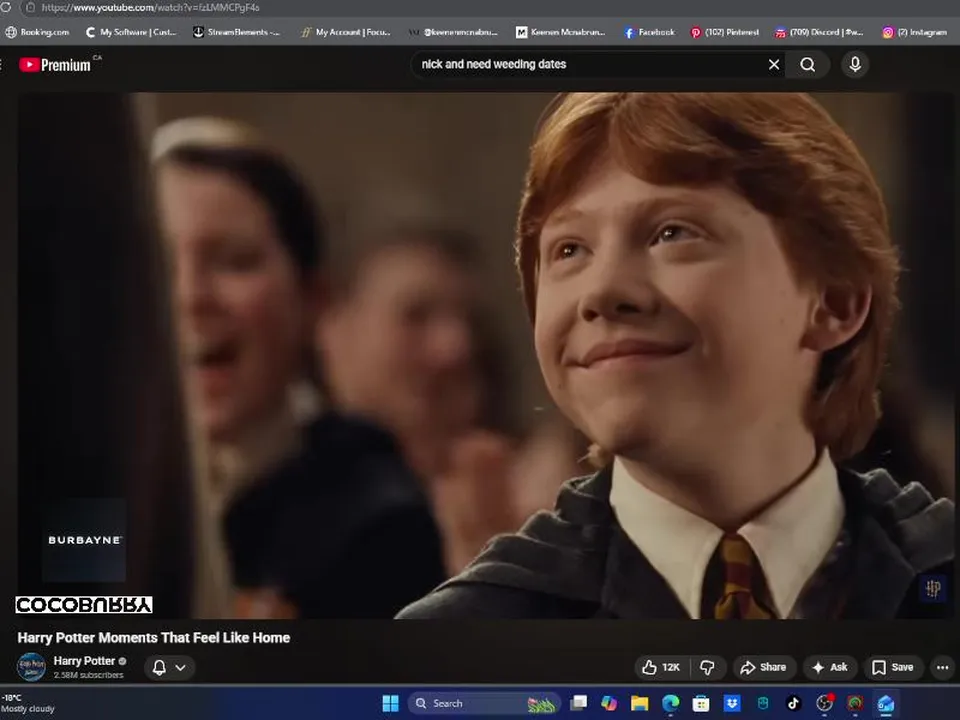Image resolution: width=960 pixels, height=720 pixels.
Task: Toggle the notification bell for Harry Potter
Action: click(x=159, y=667)
